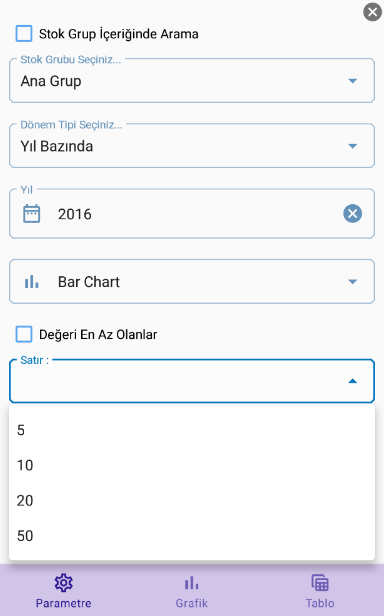Viewport: 384px width, 616px height.
Task: Select 10 rows option
Action: (192, 465)
